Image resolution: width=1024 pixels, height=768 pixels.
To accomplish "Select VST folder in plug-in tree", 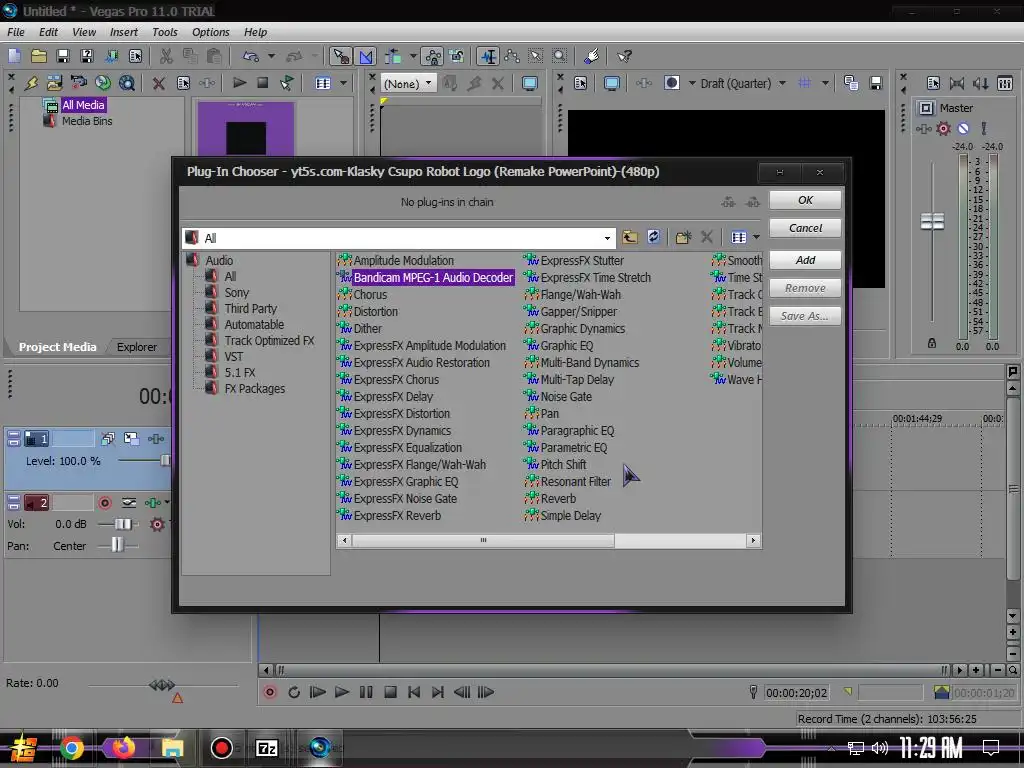I will pyautogui.click(x=234, y=357).
